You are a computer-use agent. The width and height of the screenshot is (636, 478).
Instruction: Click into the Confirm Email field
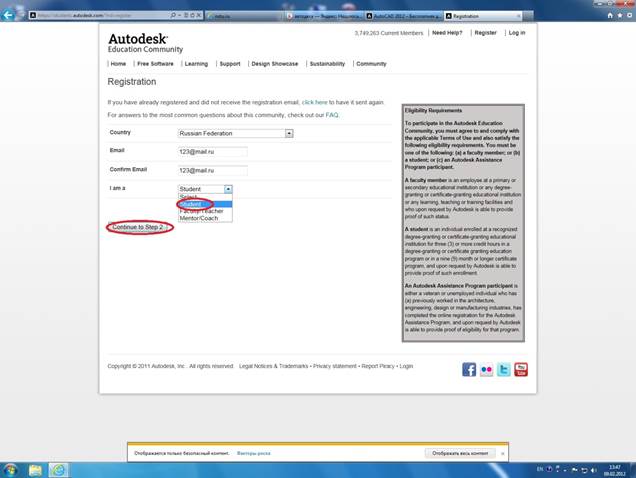click(x=213, y=170)
